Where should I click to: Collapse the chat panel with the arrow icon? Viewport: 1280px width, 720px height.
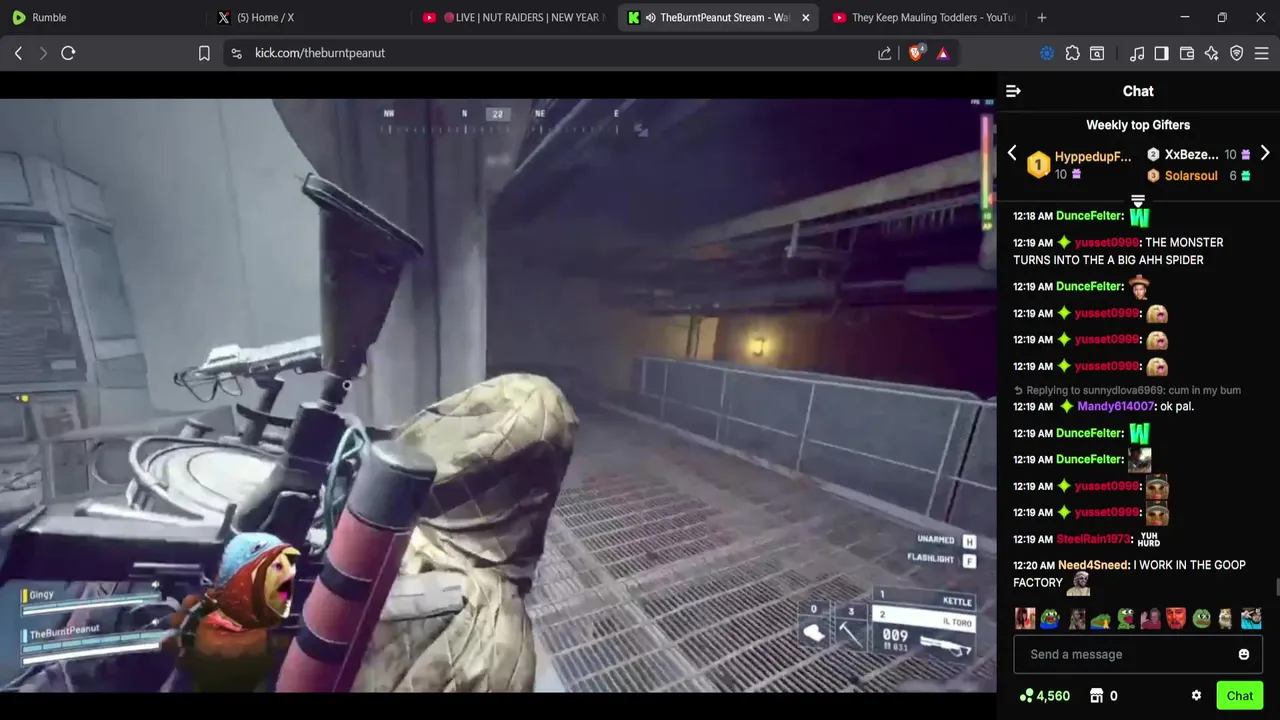(1013, 91)
